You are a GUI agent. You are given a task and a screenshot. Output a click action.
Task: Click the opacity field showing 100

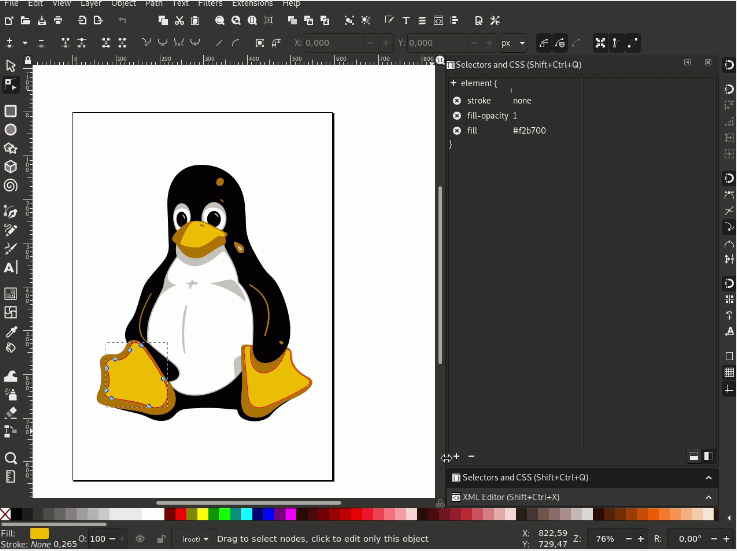pos(97,539)
